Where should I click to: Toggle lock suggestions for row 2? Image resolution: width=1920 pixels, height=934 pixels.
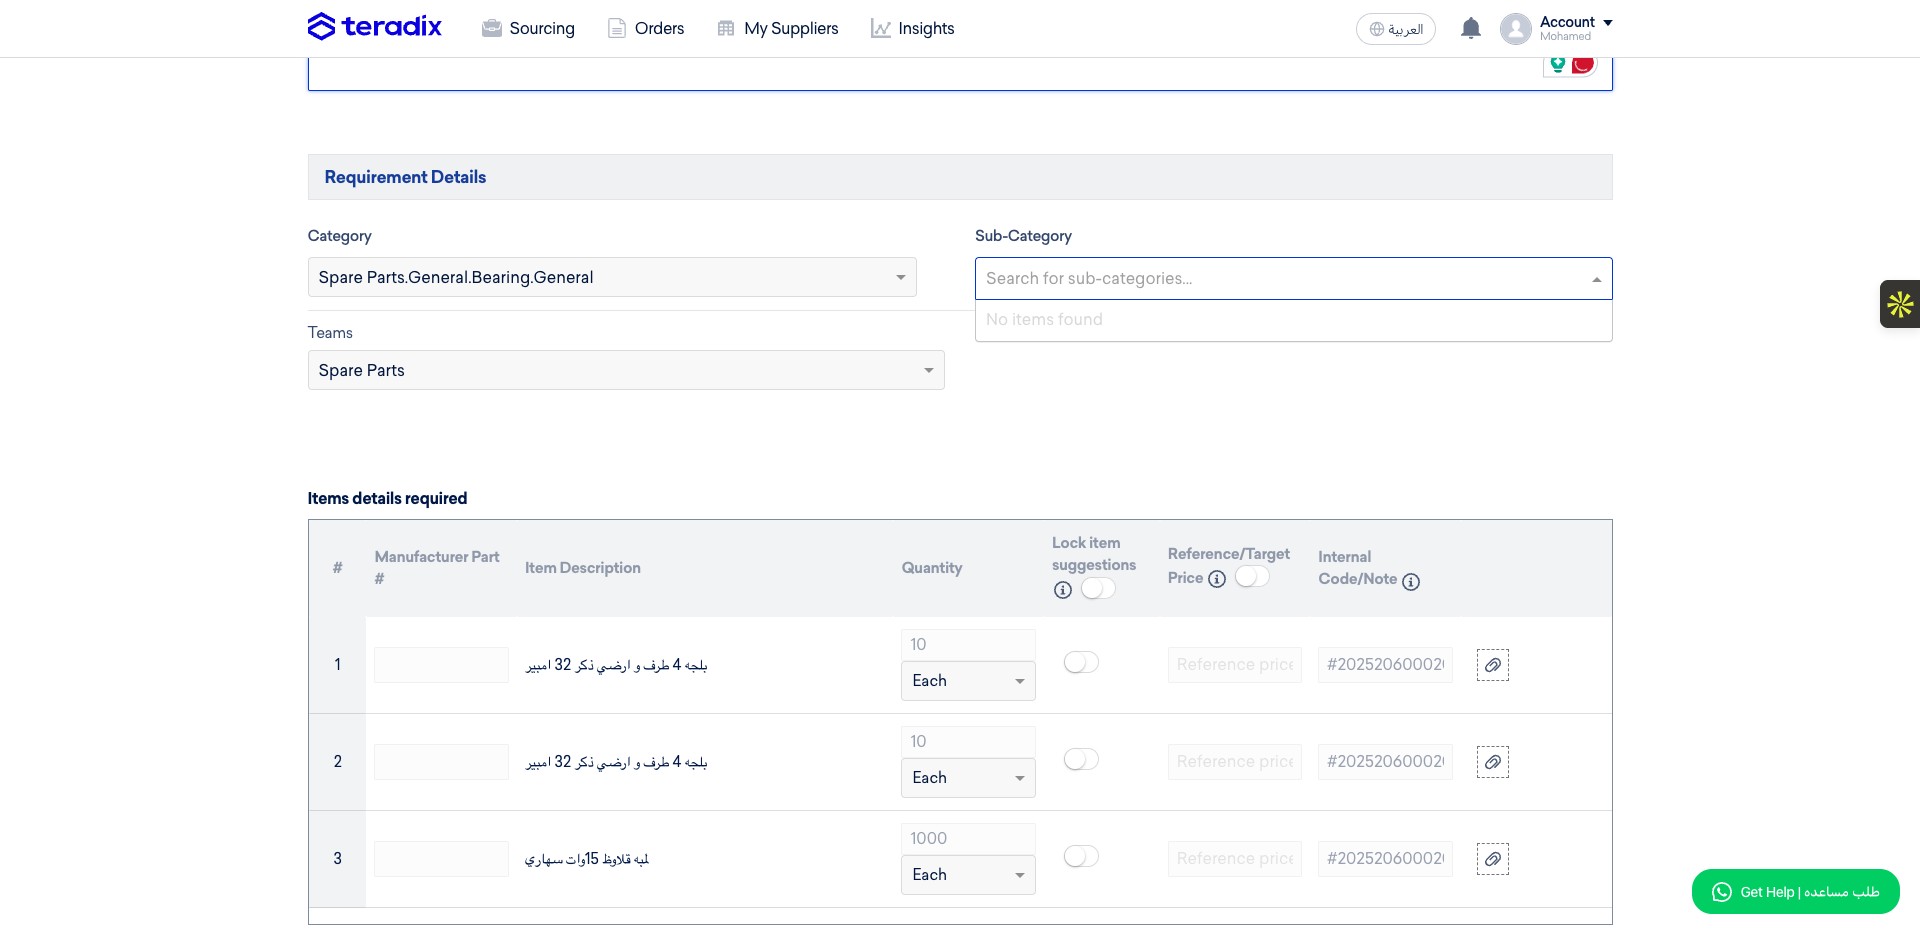pyautogui.click(x=1081, y=759)
